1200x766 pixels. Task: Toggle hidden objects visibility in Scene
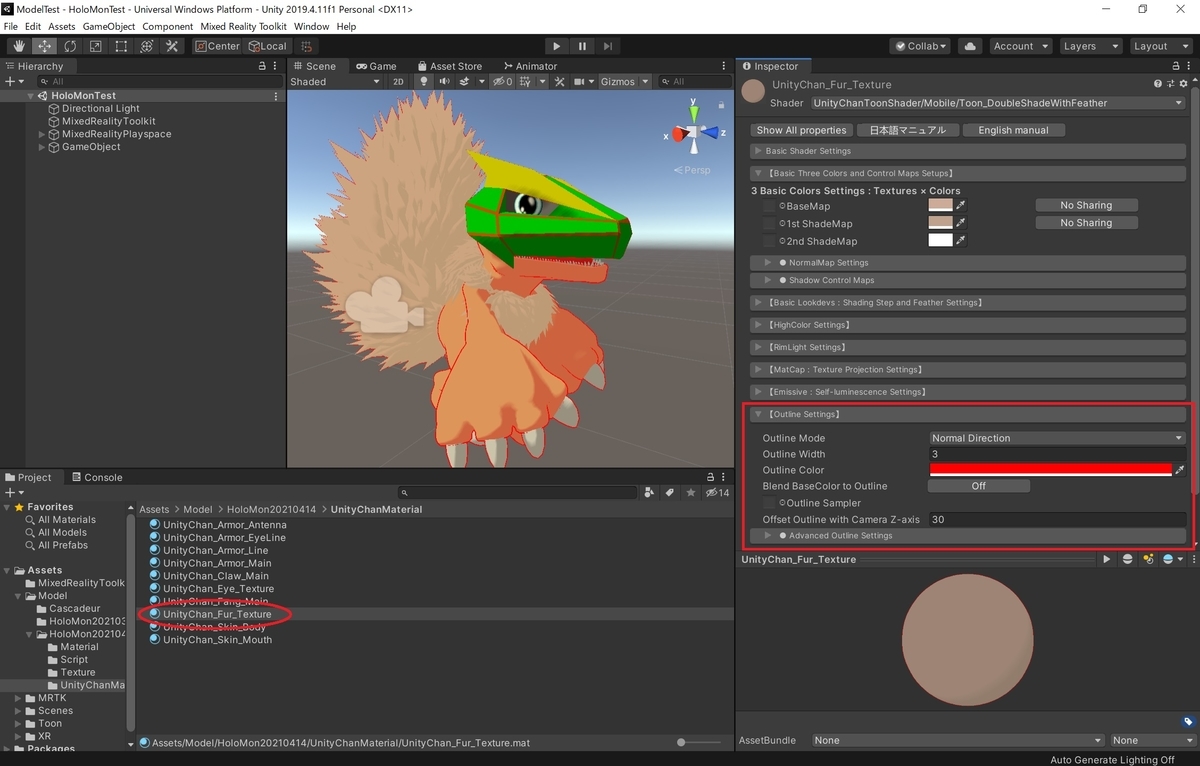coord(503,82)
